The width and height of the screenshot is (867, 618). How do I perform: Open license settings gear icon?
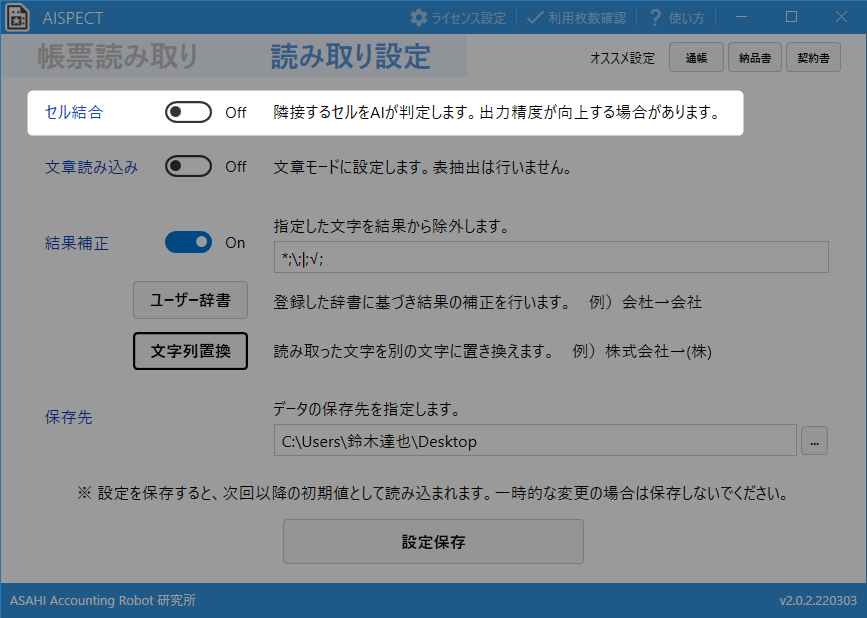(419, 17)
